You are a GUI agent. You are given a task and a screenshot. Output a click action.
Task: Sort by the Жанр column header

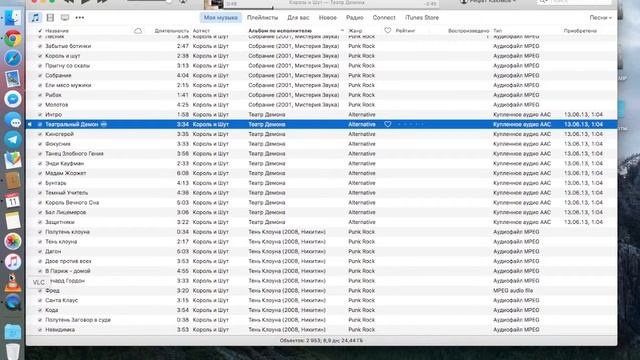(x=355, y=31)
